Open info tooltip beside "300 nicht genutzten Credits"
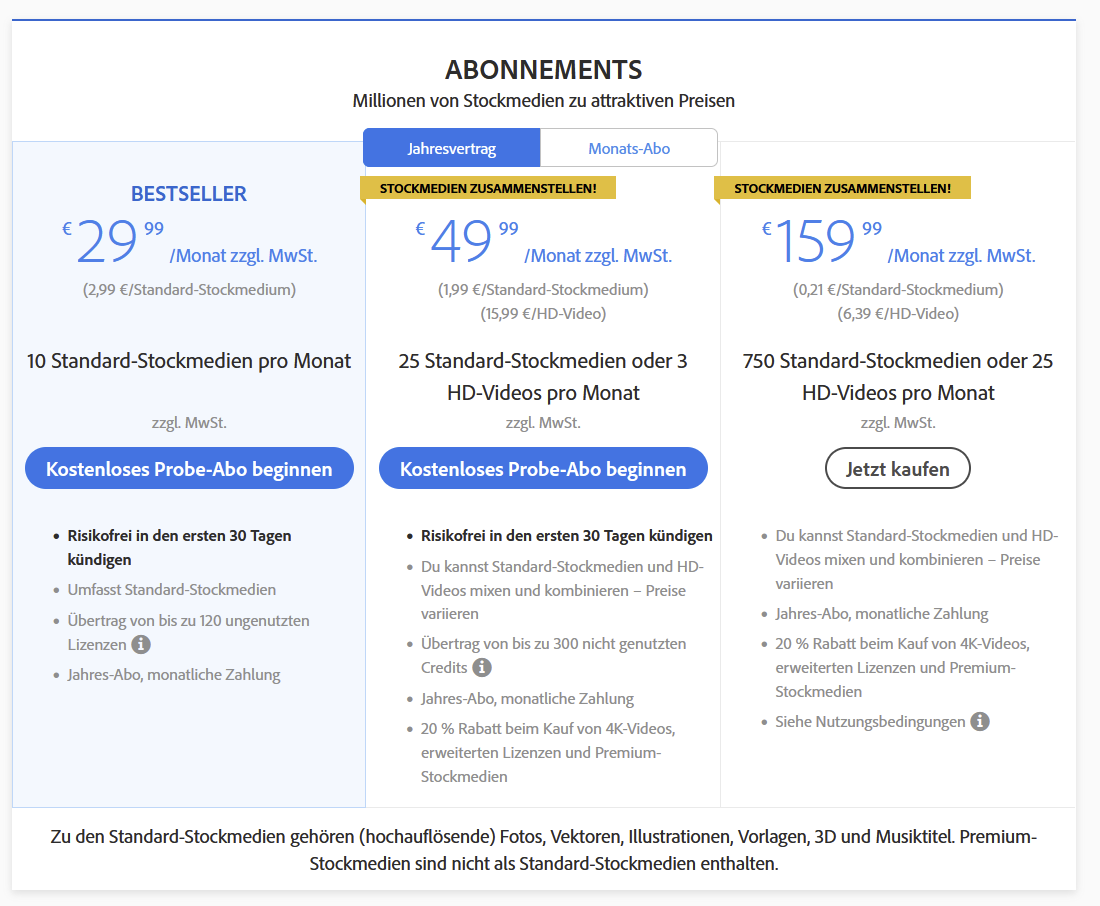Screen dimensions: 1100x906 (484, 667)
